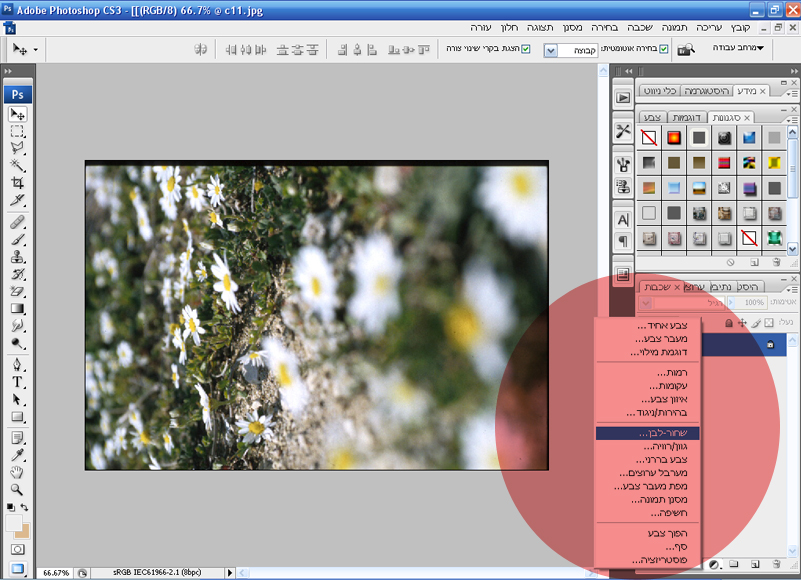
Task: Click the foreground color swatch
Action: point(13,523)
